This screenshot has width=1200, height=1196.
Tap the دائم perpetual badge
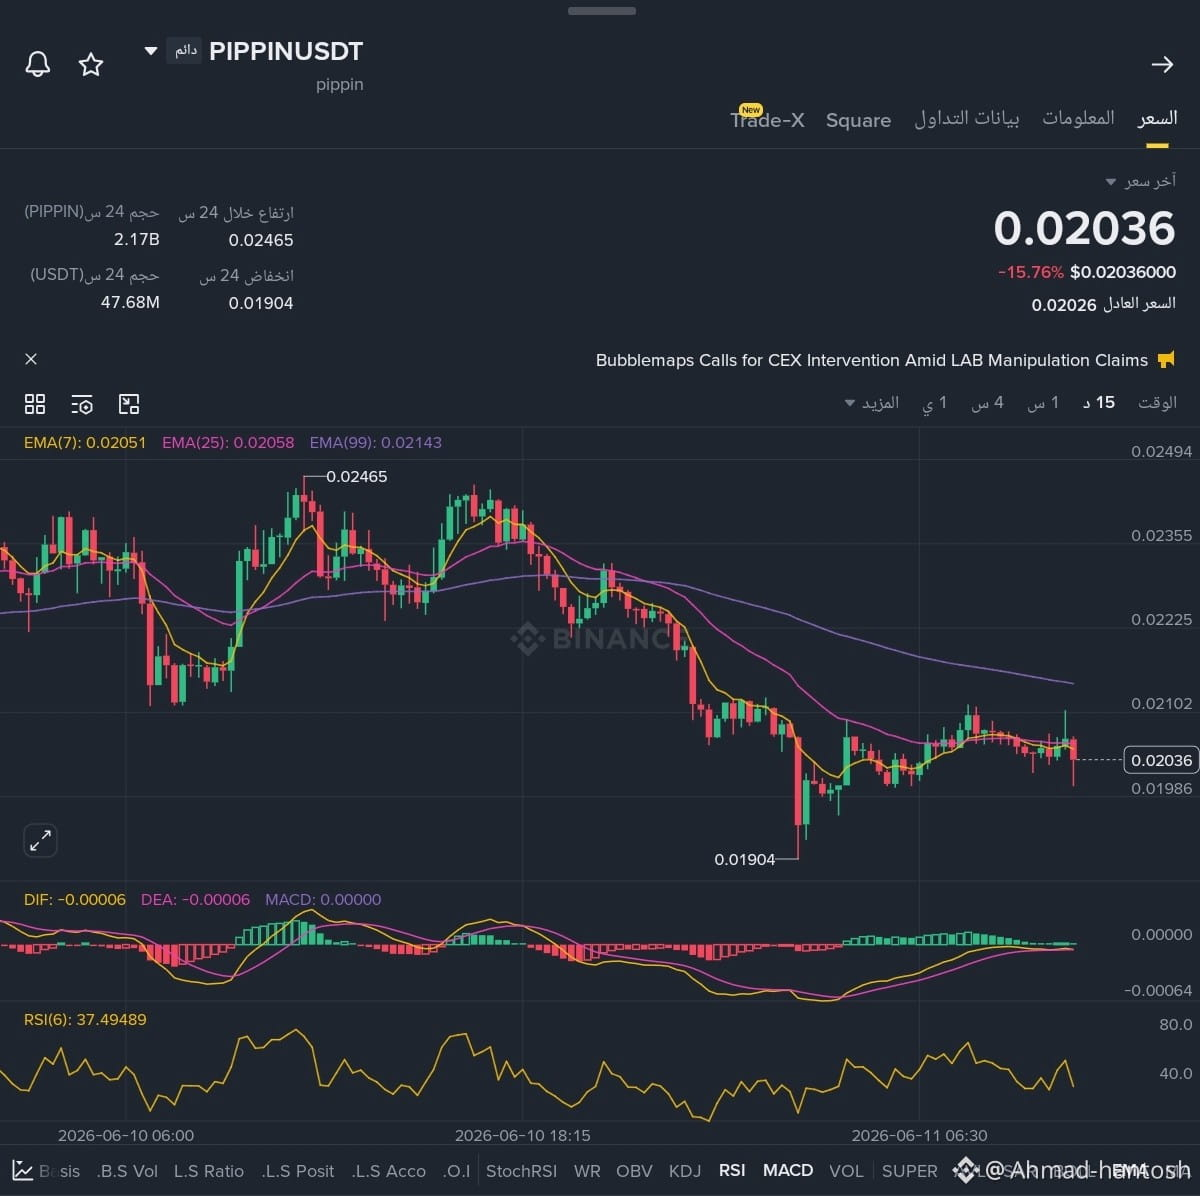(x=186, y=50)
